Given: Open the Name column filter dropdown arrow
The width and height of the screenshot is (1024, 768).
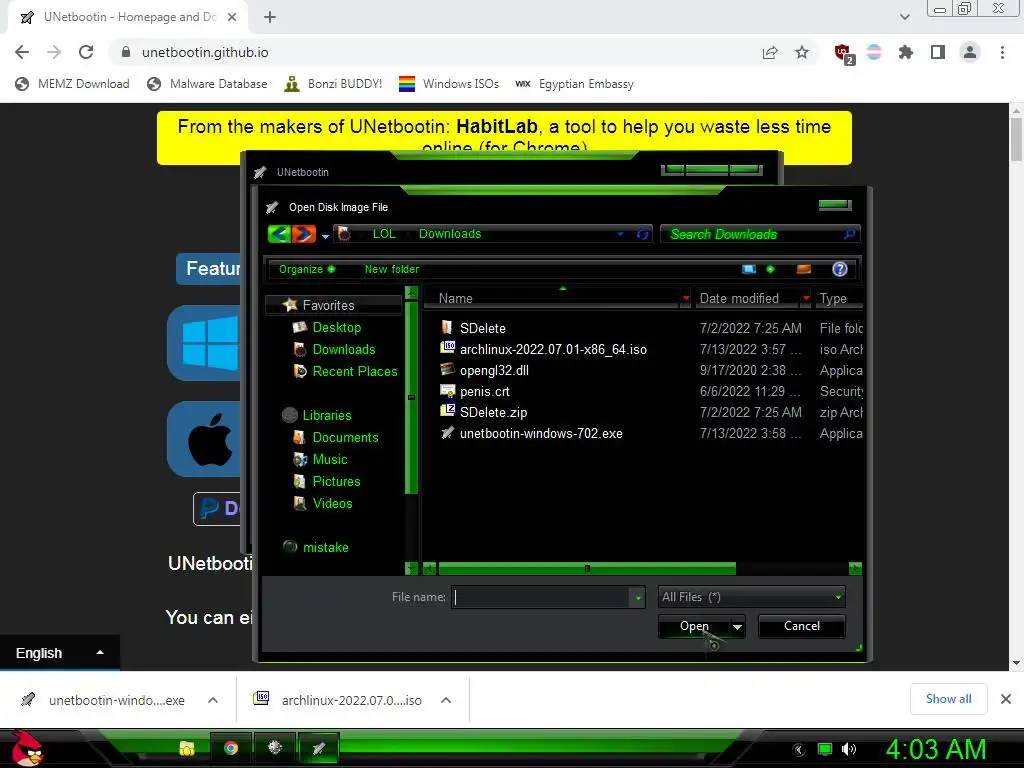Looking at the screenshot, I should click(x=685, y=298).
